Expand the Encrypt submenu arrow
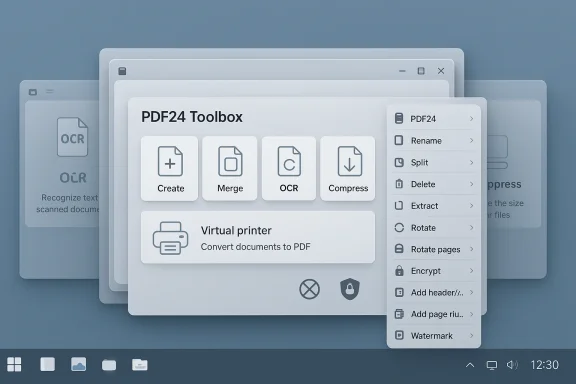Viewport: 576px width, 384px height. 471,271
